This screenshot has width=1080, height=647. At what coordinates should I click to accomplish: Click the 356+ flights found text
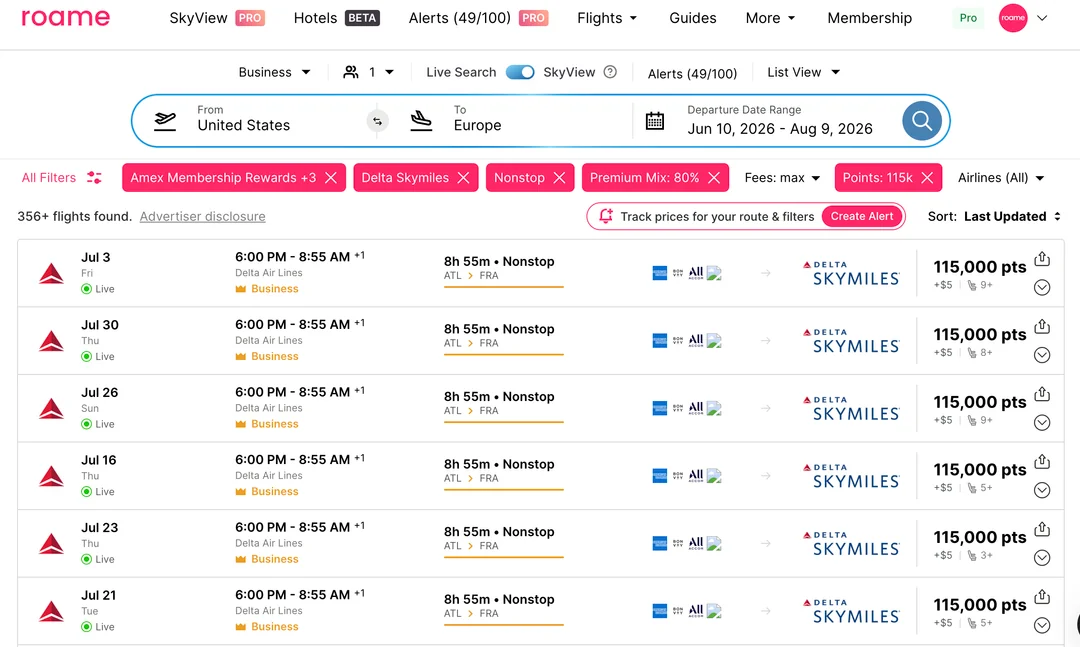coord(74,216)
